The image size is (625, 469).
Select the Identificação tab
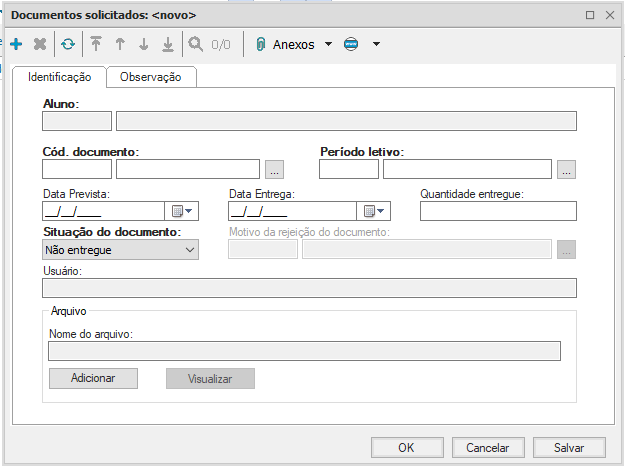[59, 77]
